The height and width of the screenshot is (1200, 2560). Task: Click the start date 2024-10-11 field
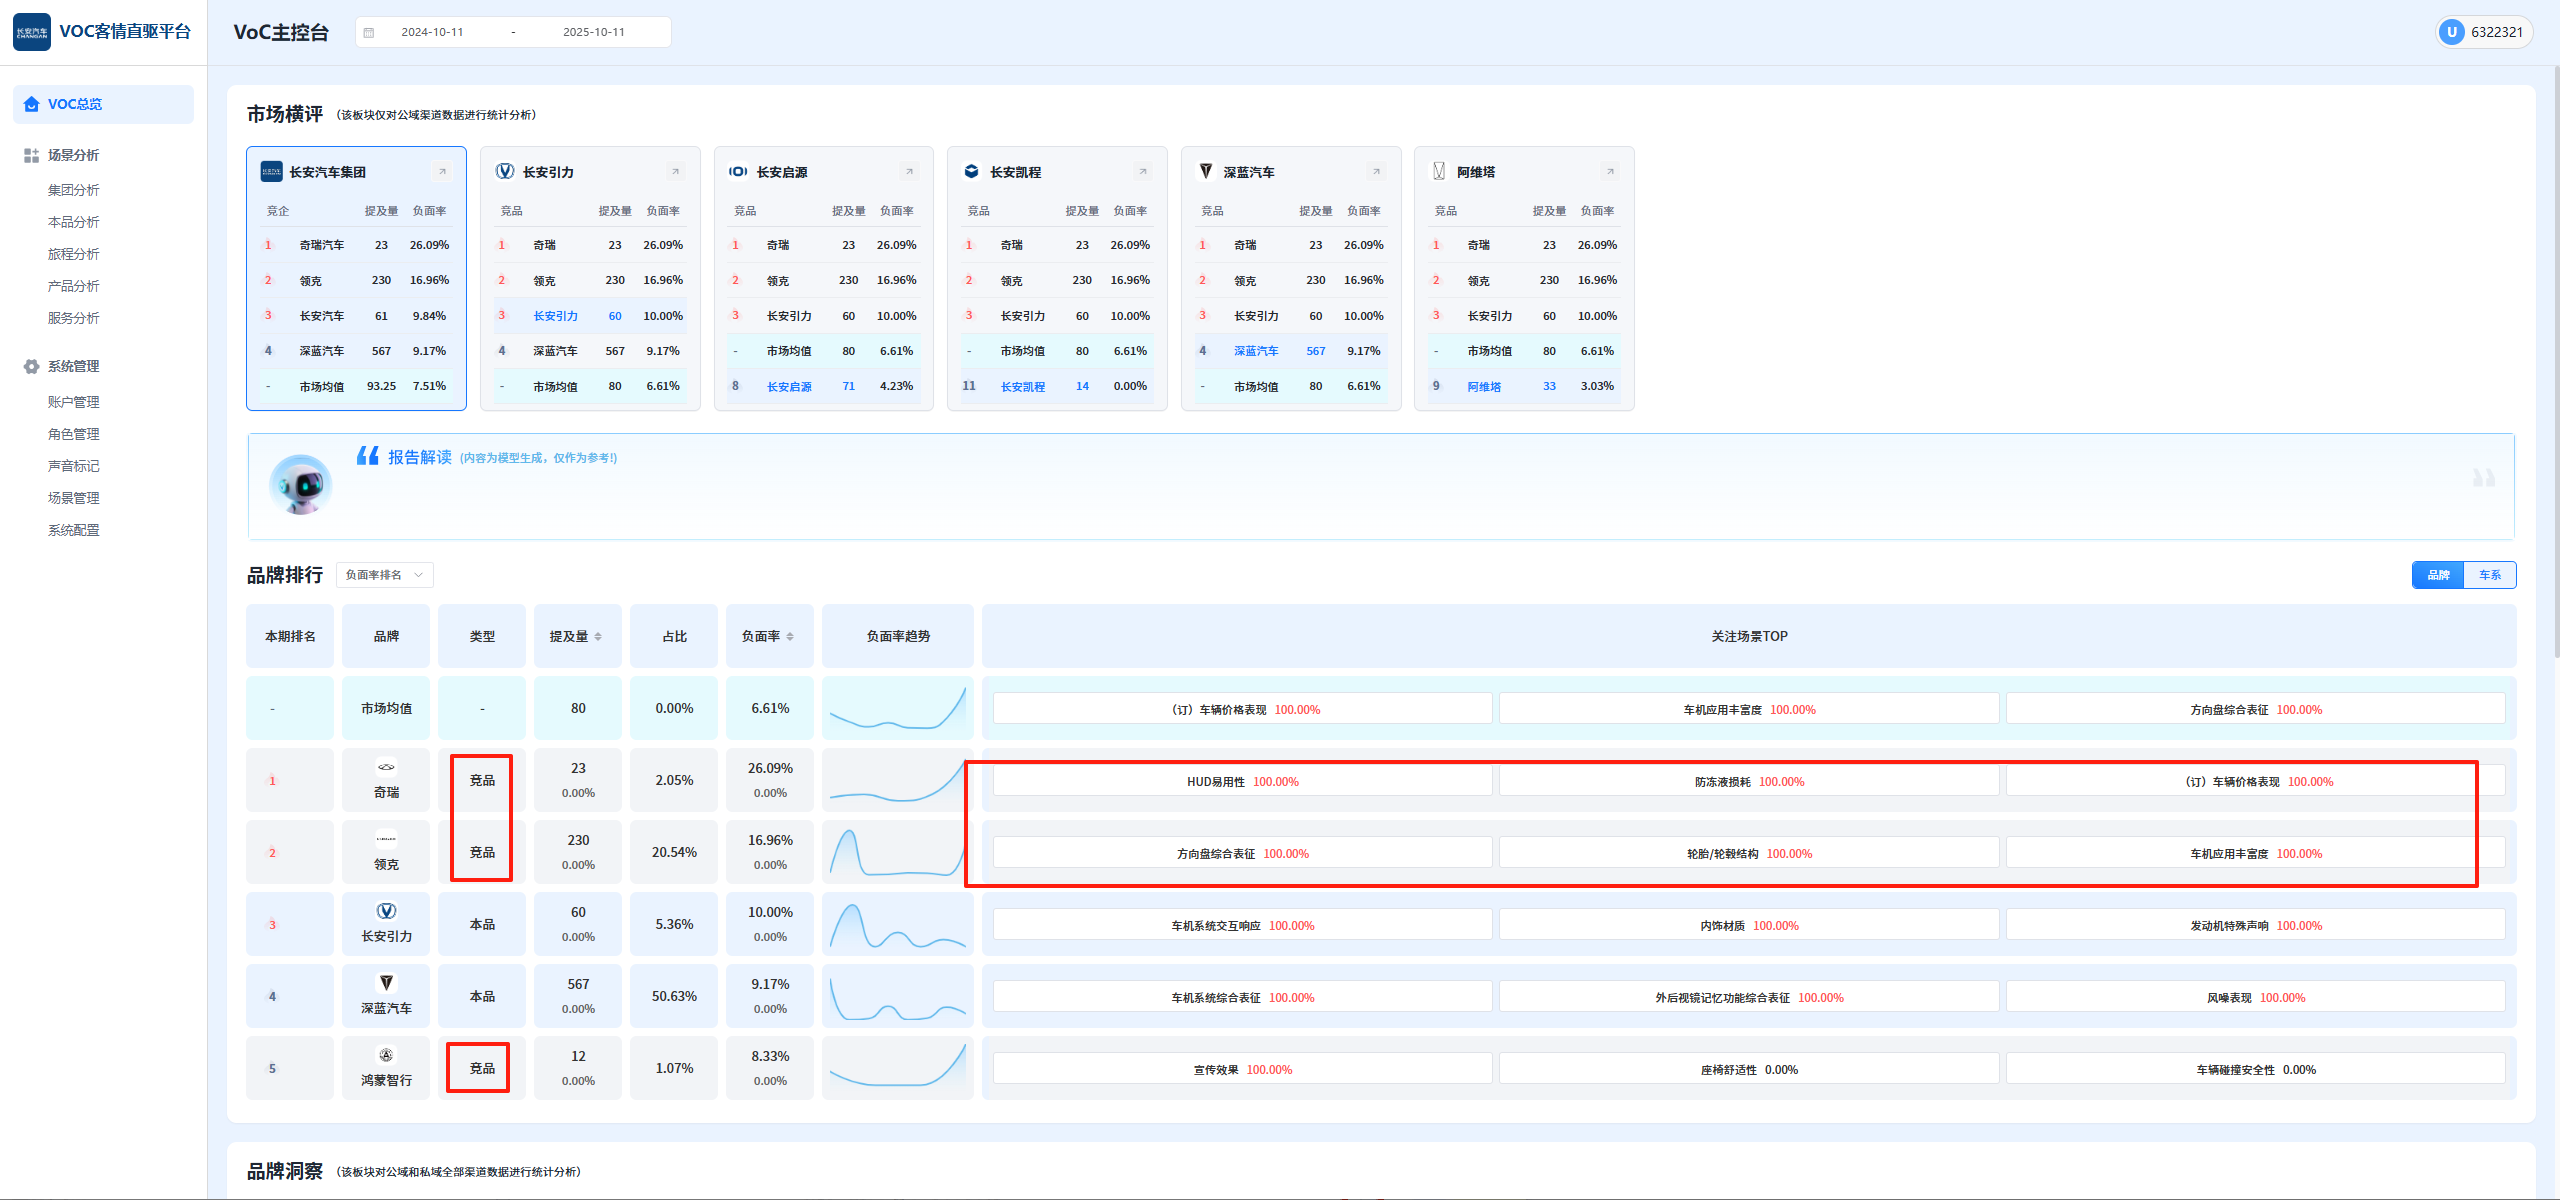coord(432,32)
